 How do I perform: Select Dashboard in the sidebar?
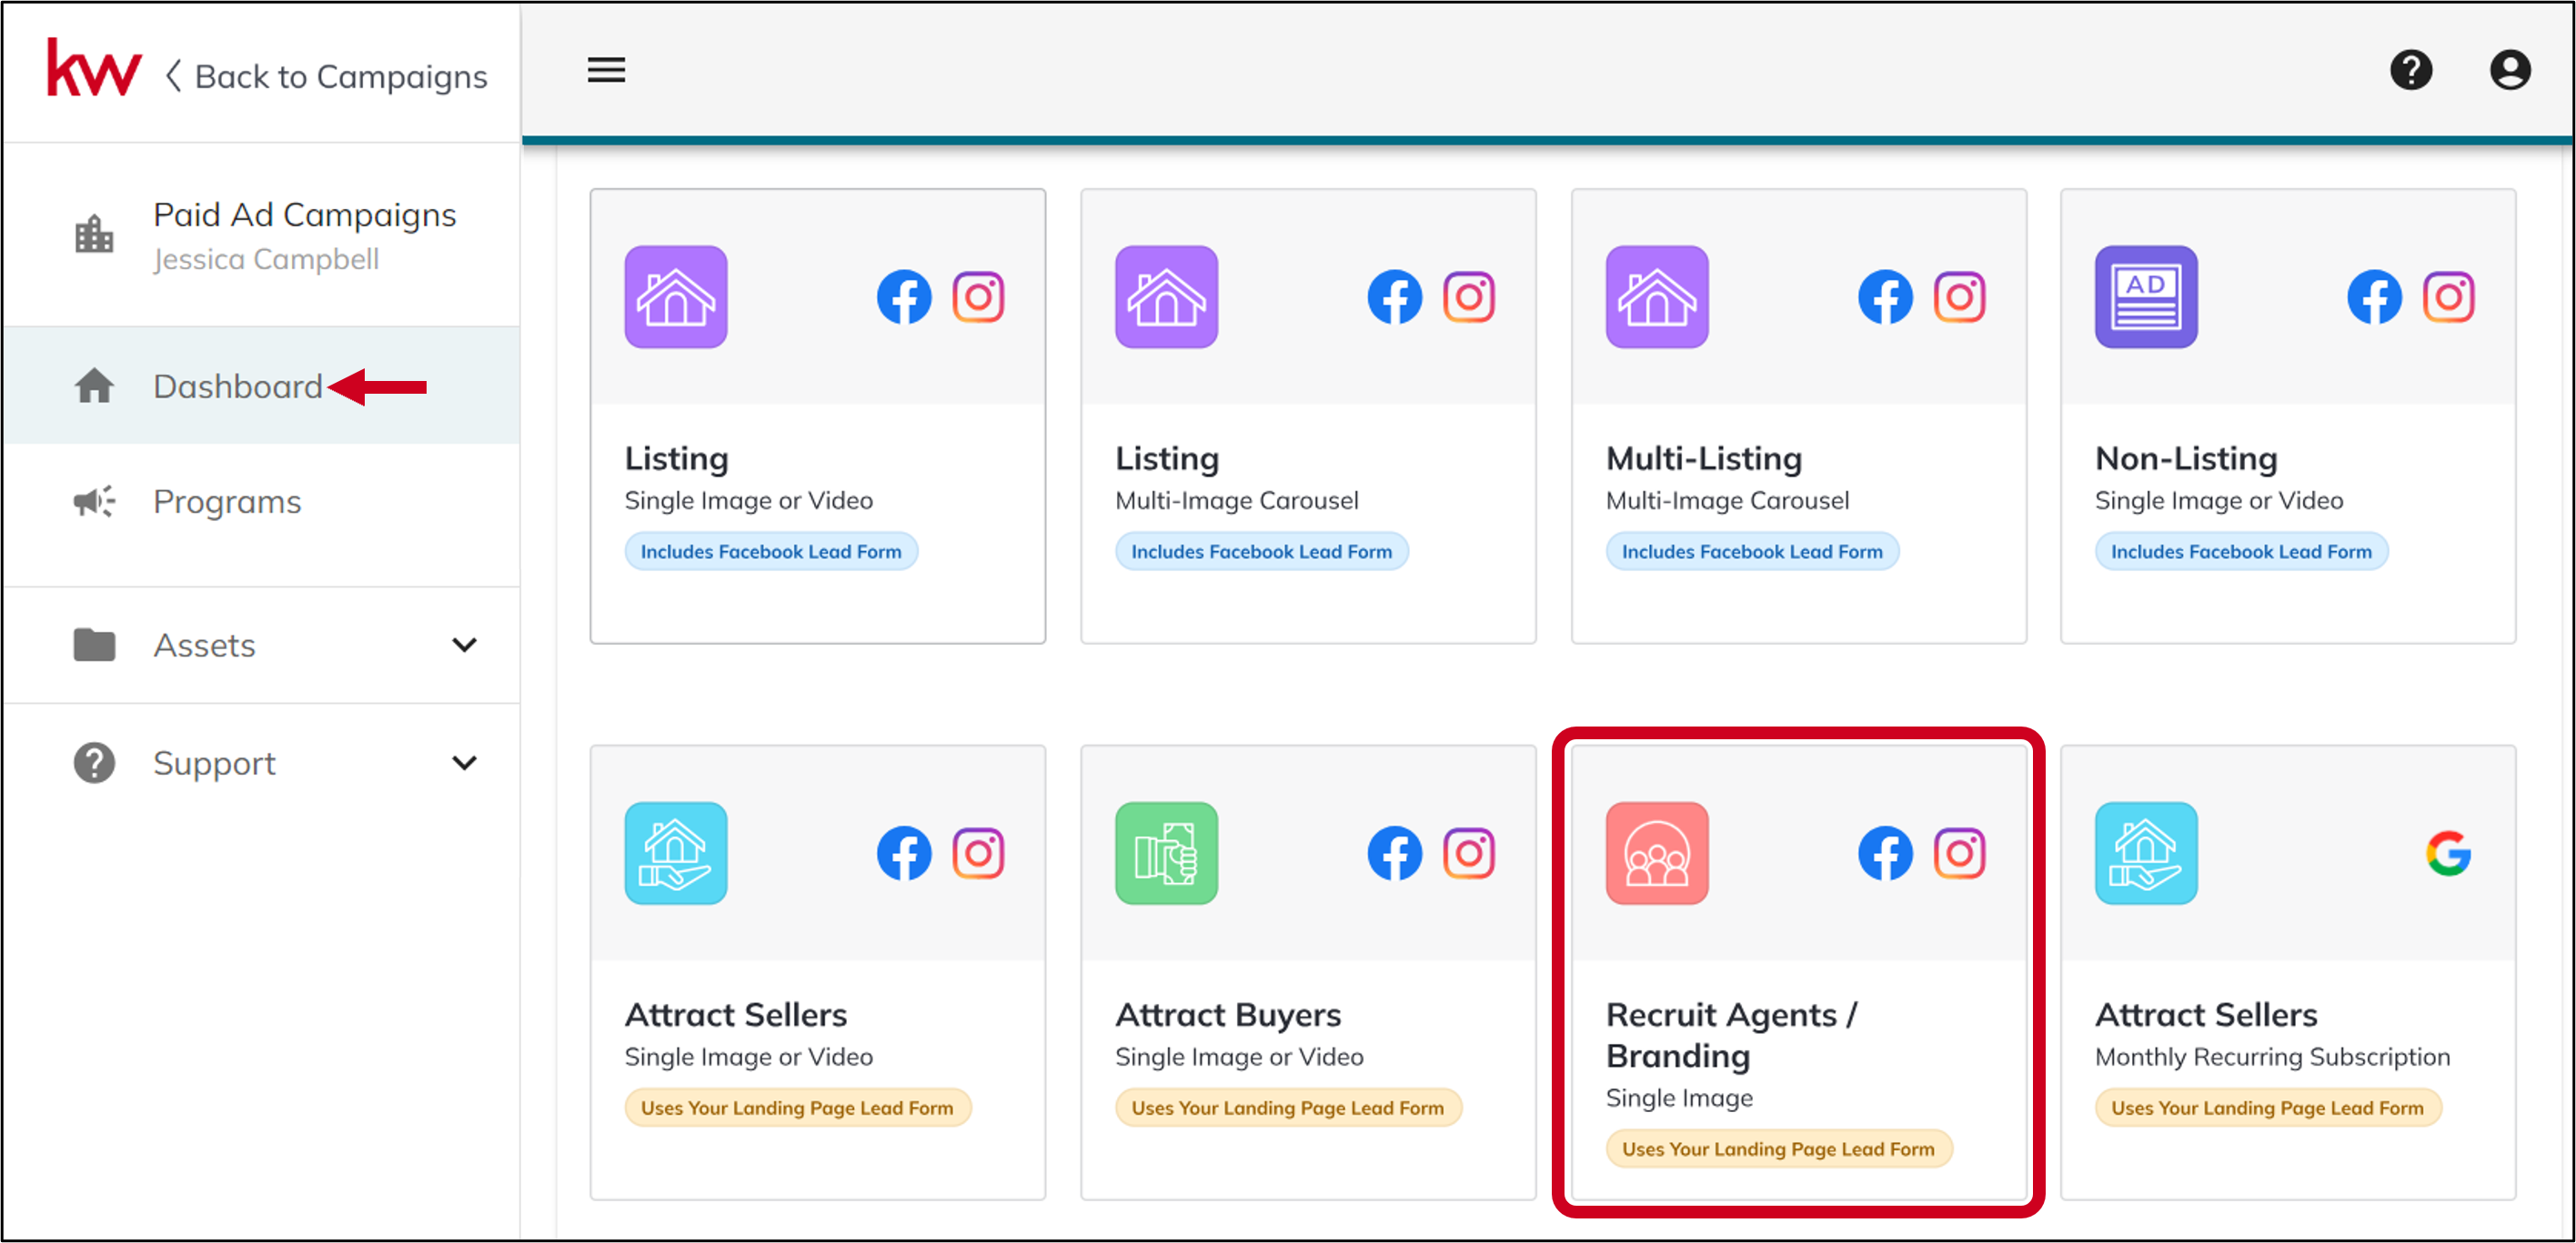[x=262, y=386]
